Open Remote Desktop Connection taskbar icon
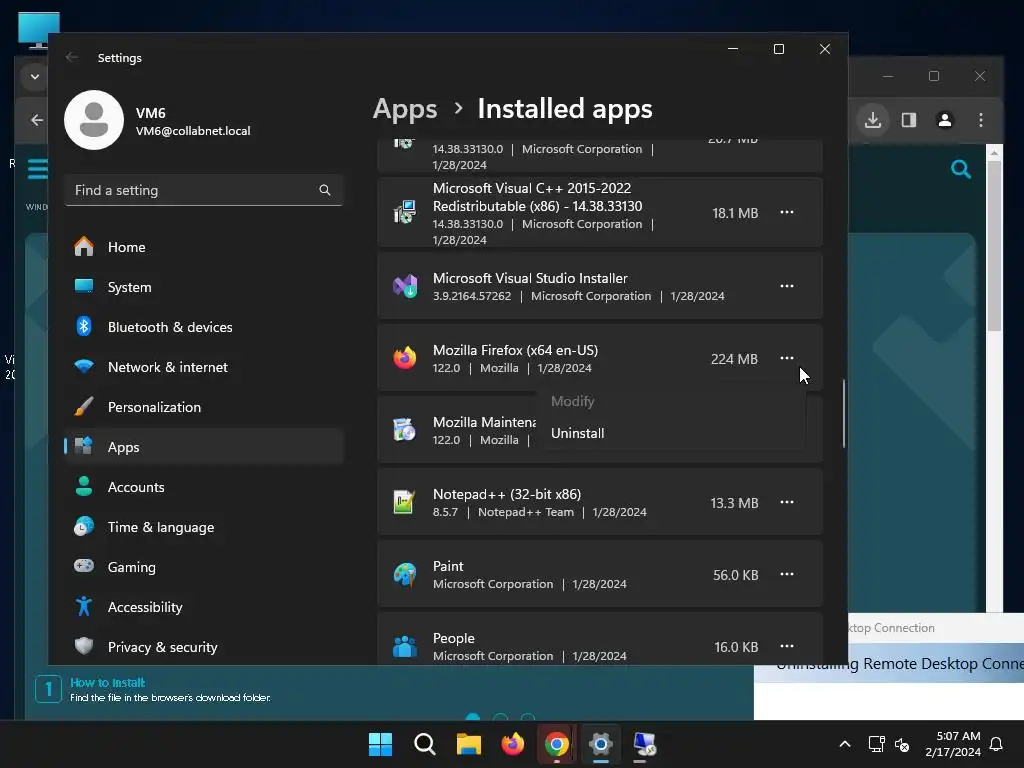 645,744
